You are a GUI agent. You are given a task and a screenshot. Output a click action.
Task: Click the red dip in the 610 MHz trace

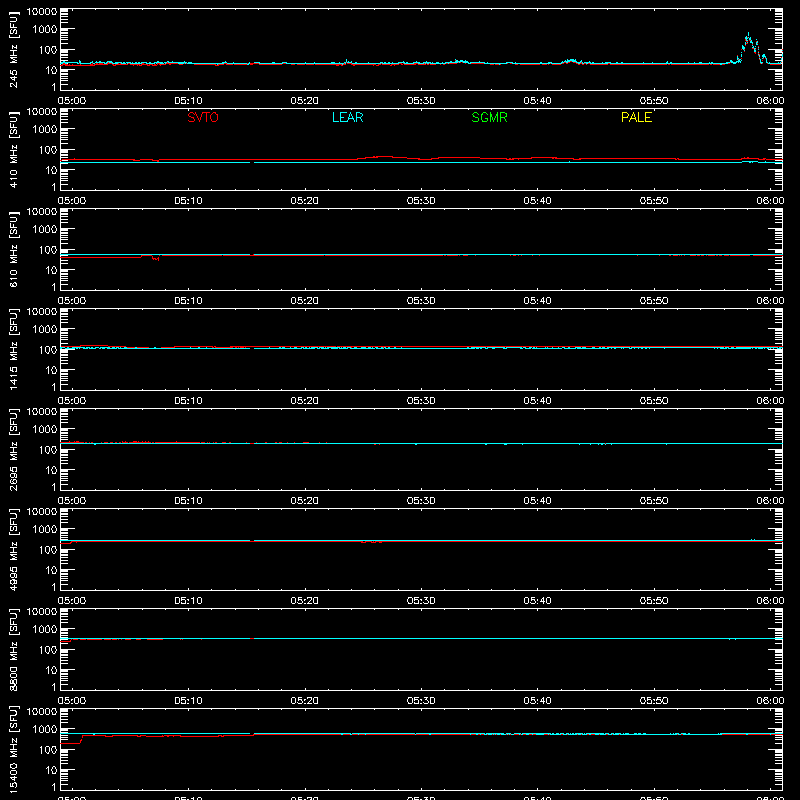tap(156, 259)
